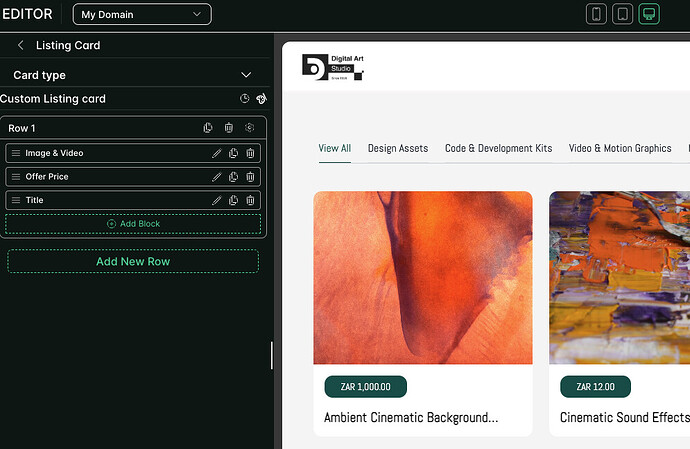
Task: Click the Offer Price drag handle
Action: 16,177
